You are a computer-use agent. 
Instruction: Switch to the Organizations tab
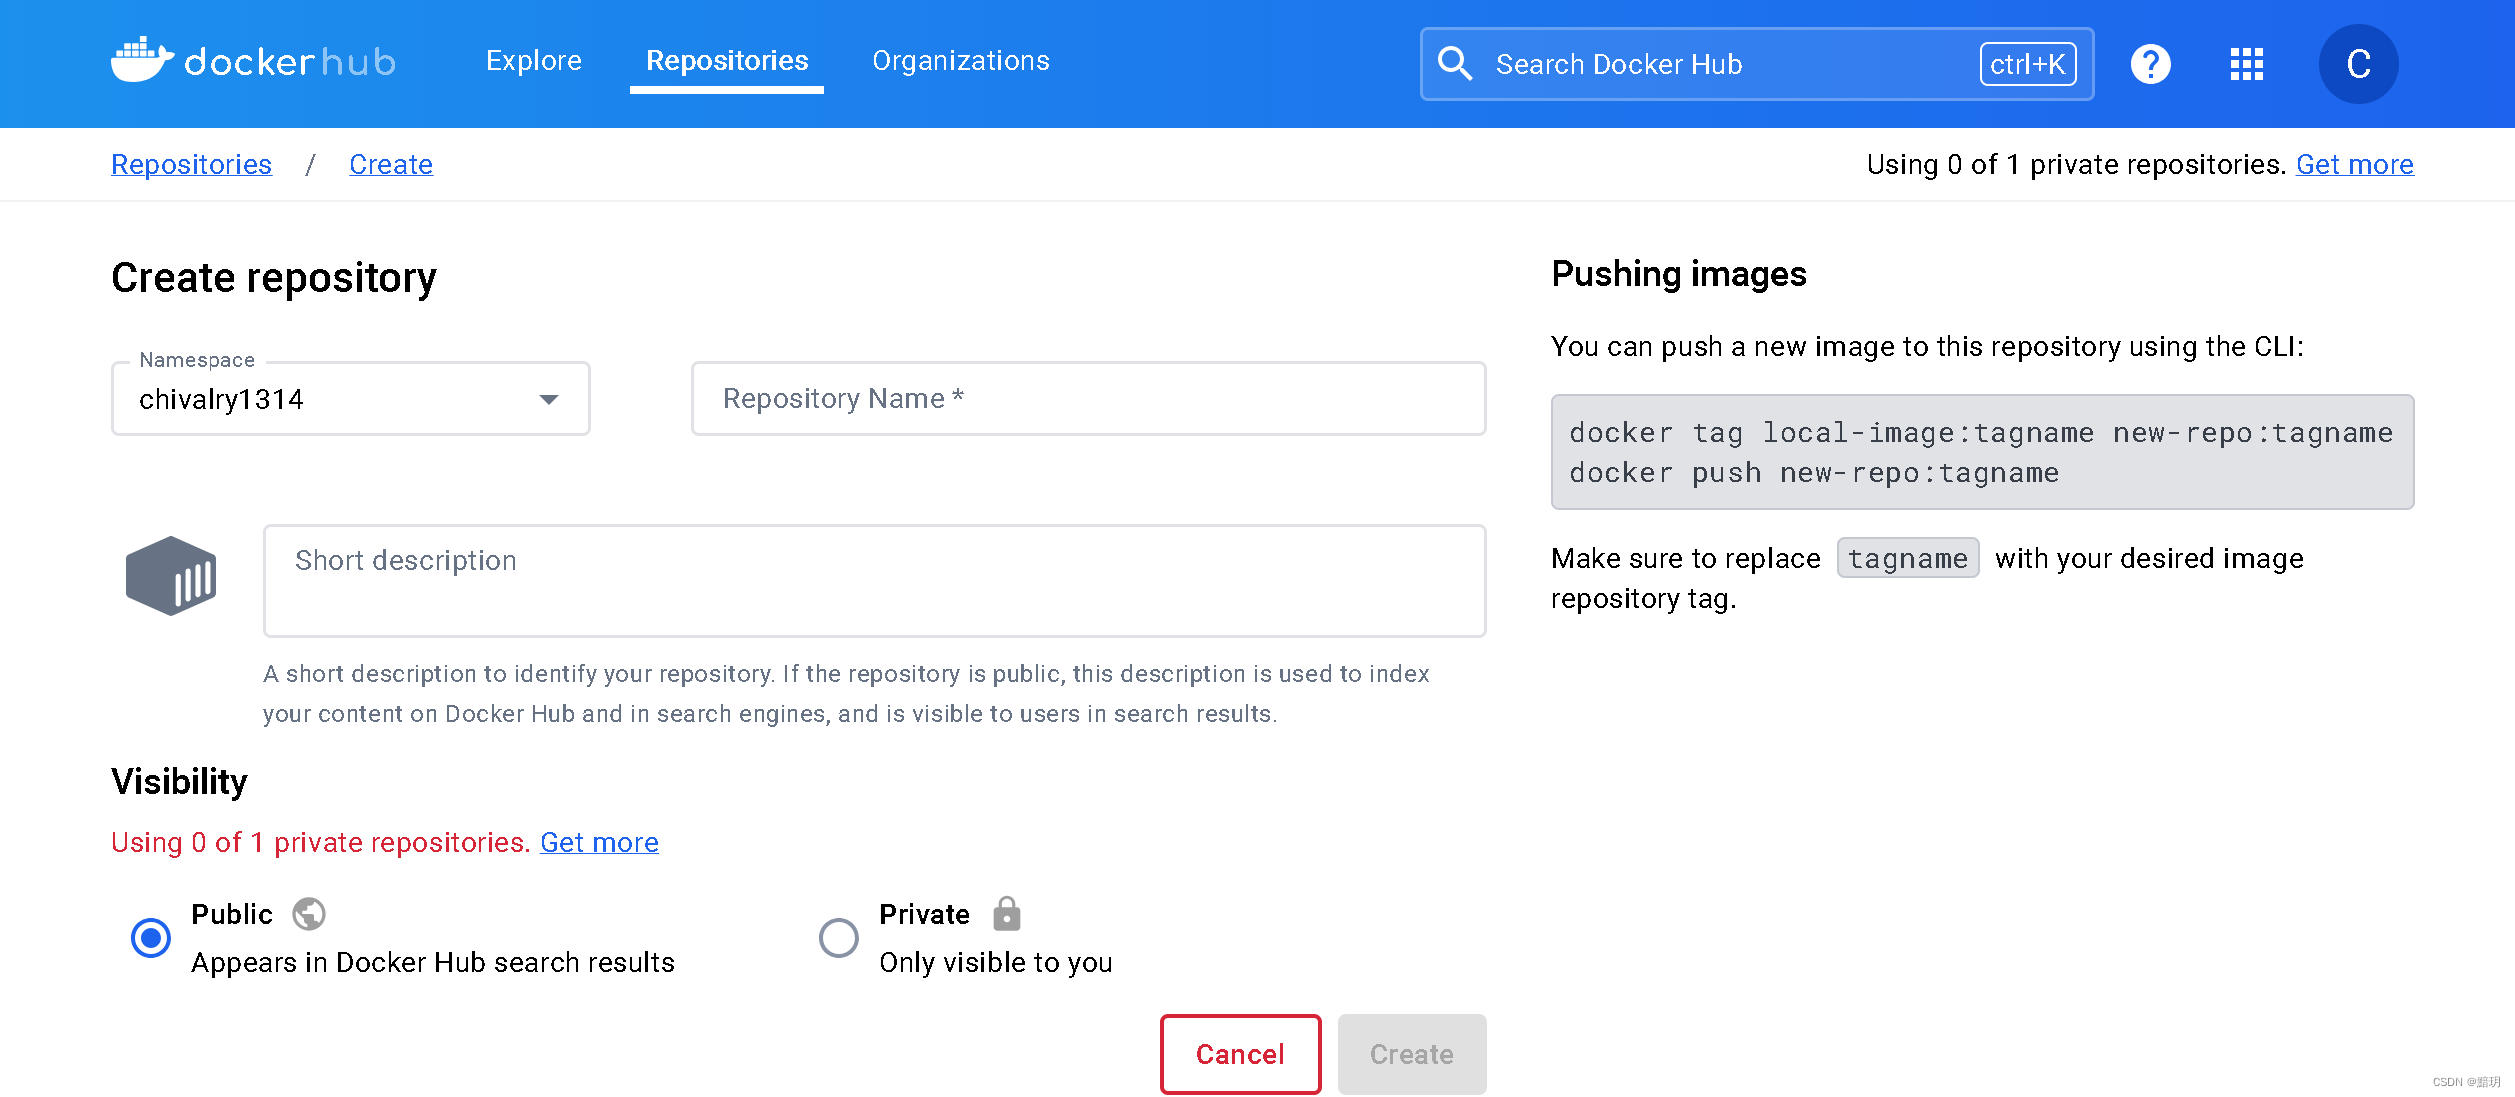coord(961,61)
